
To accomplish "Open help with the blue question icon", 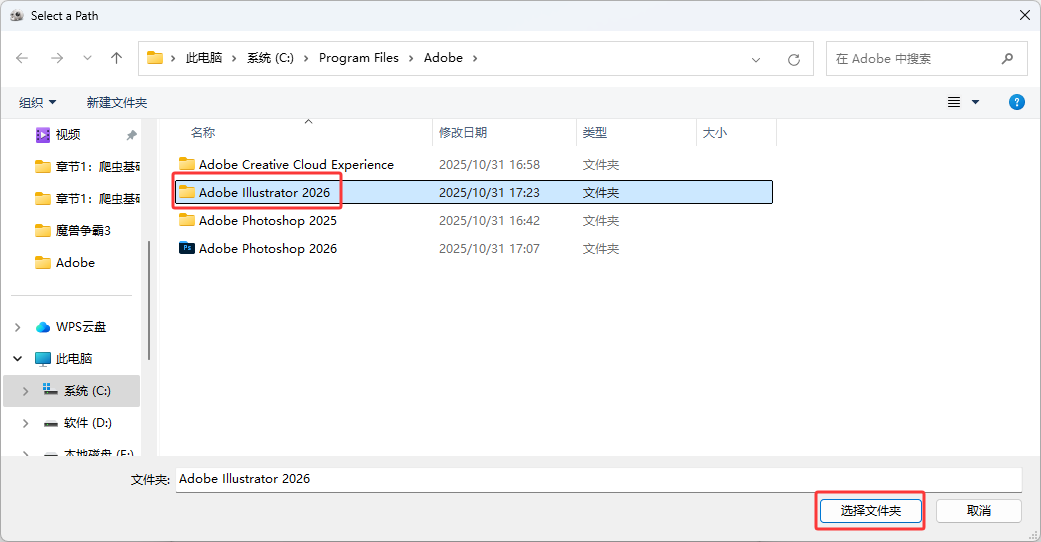I will click(1016, 102).
